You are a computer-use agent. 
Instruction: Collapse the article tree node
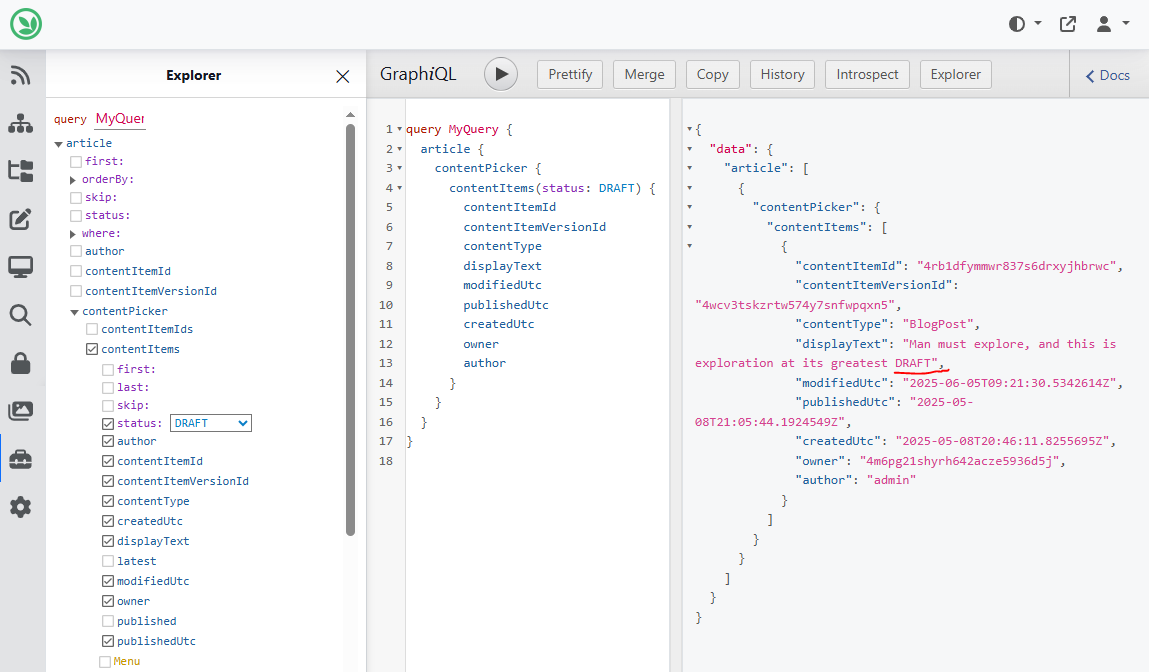(x=59, y=144)
